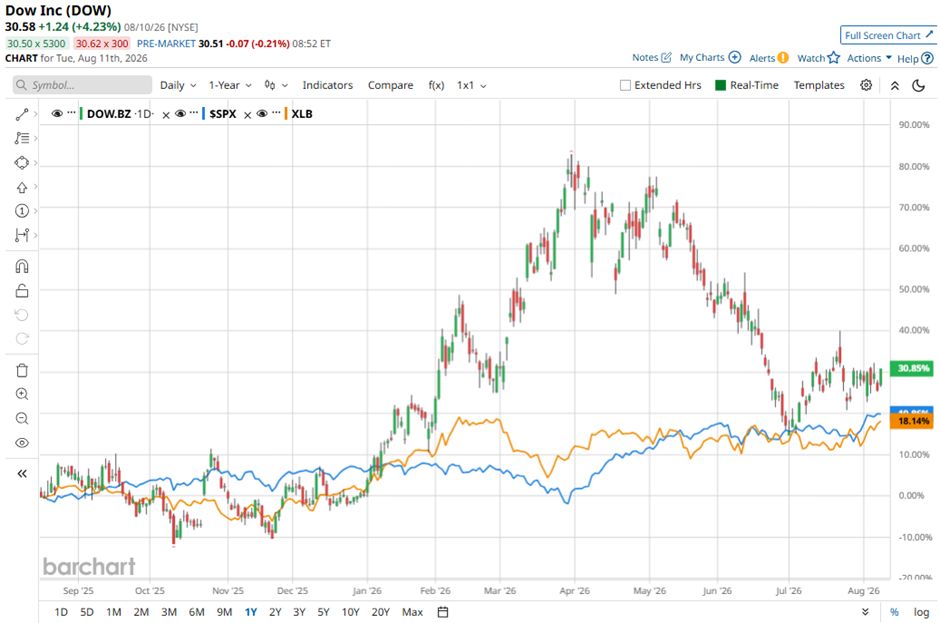The image size is (940, 623).
Task: Open Alerts link
Action: click(769, 58)
